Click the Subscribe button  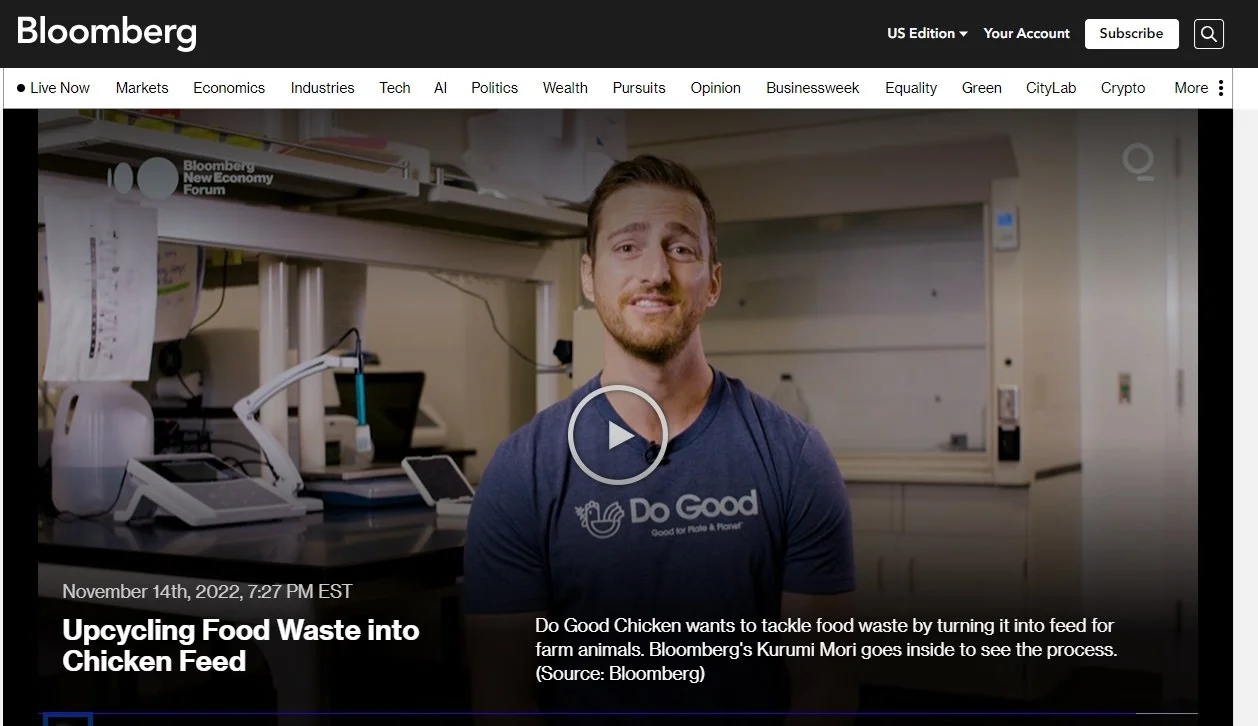pos(1131,33)
